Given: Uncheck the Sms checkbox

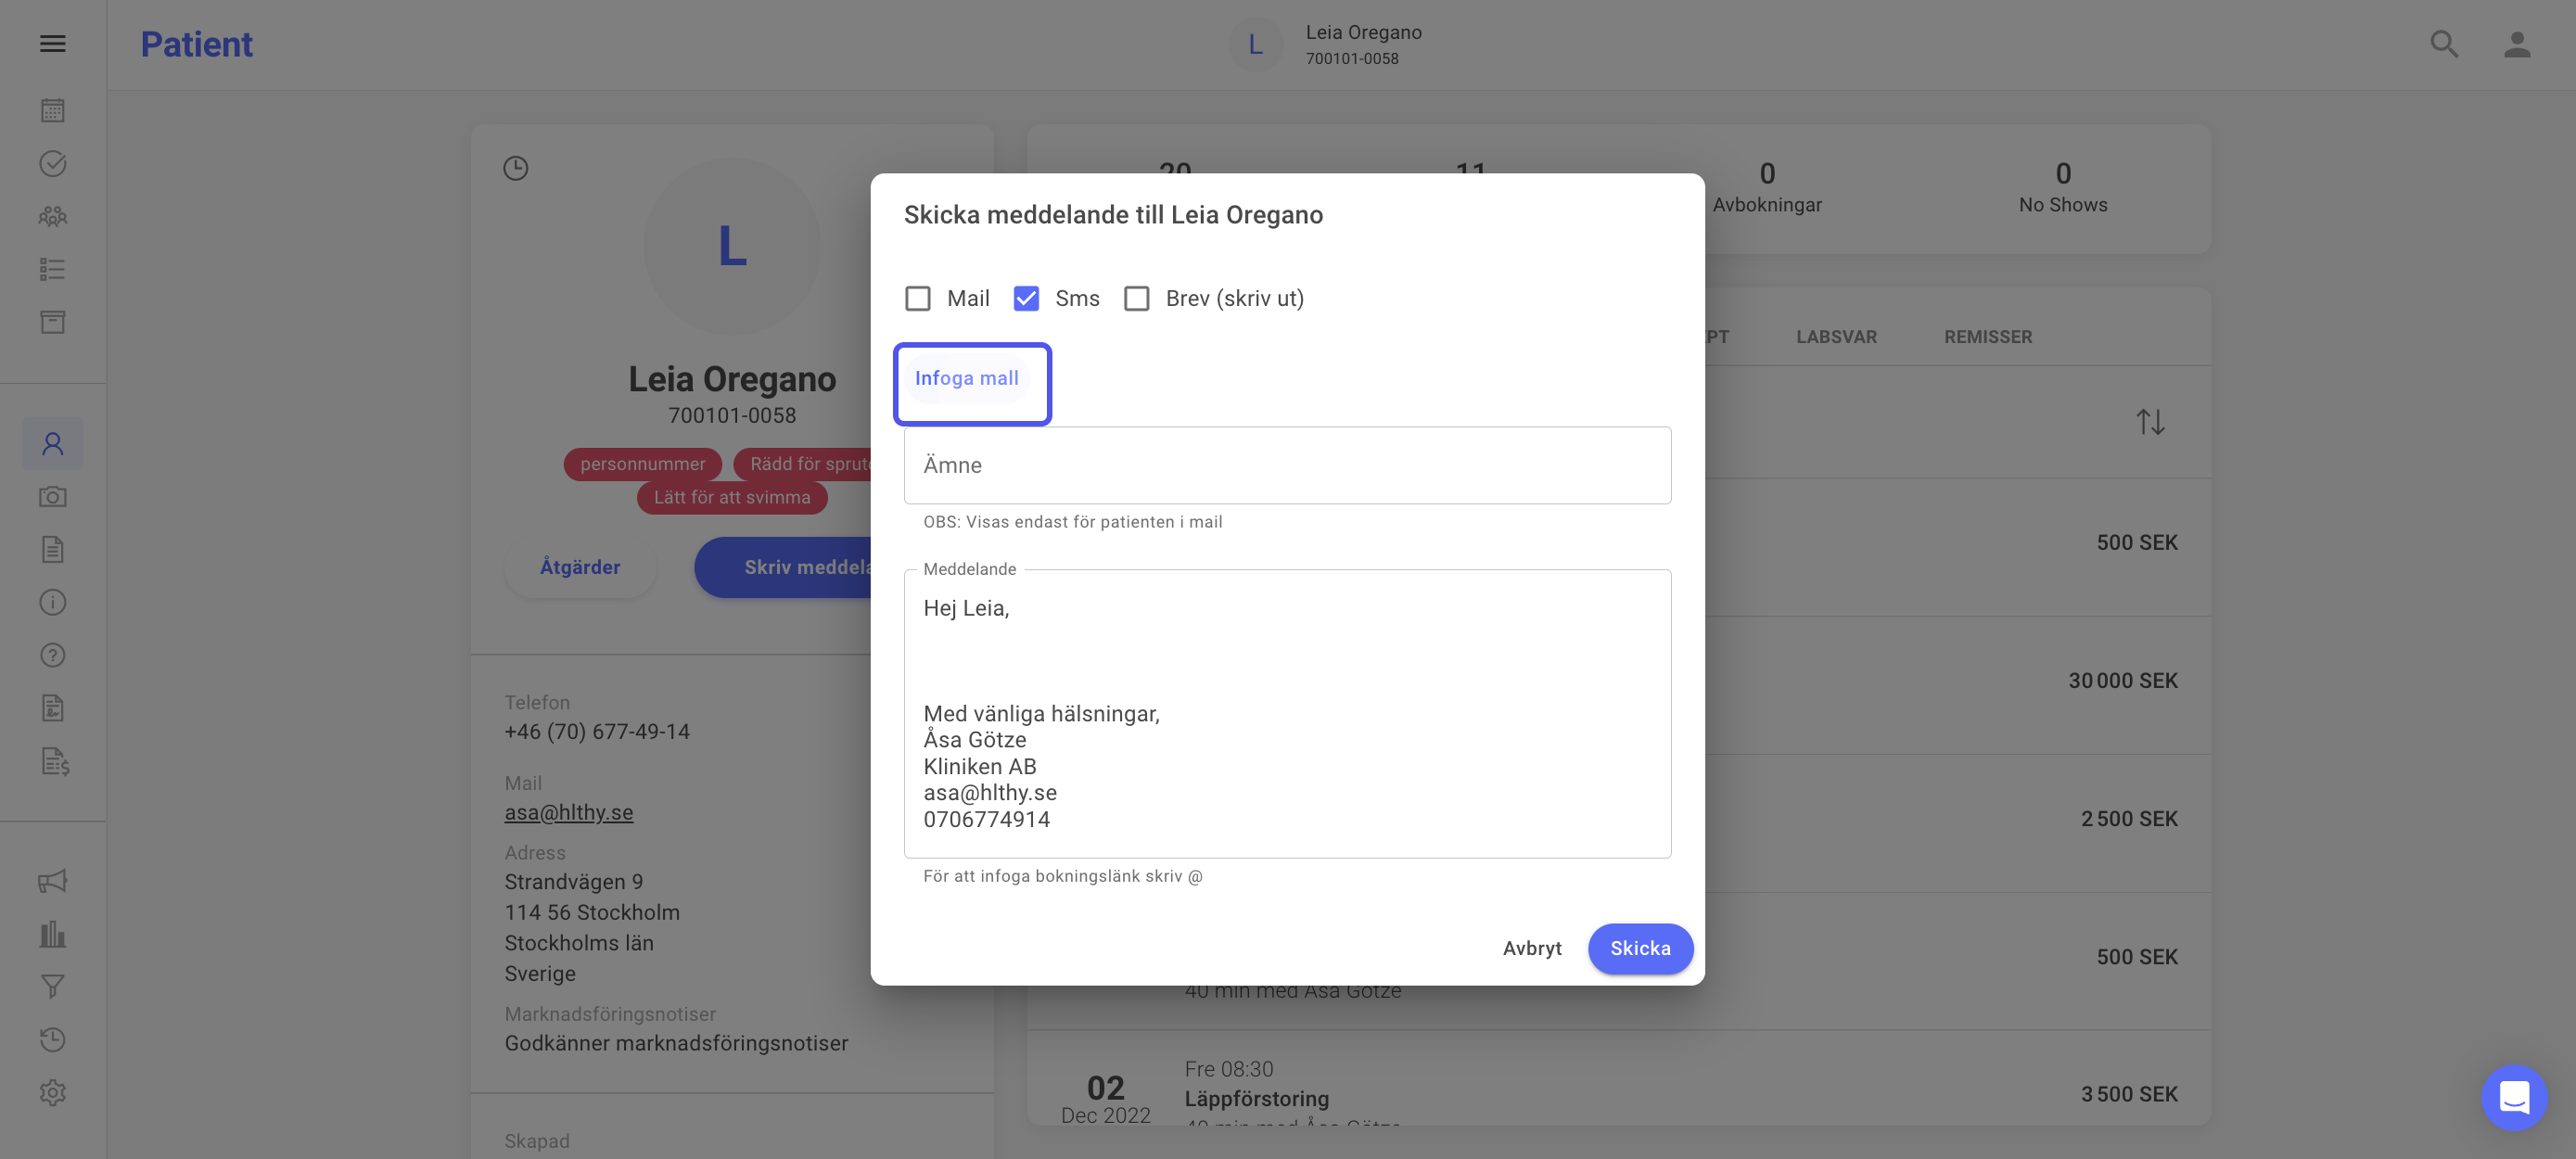Looking at the screenshot, I should click(x=1026, y=299).
